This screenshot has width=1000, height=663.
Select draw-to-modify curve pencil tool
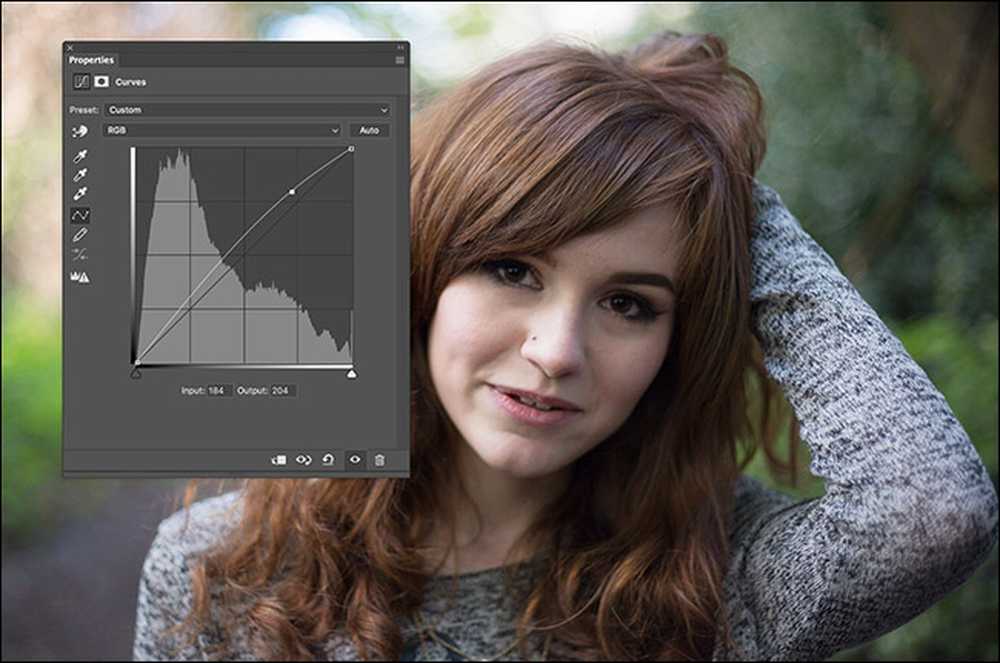pos(80,235)
